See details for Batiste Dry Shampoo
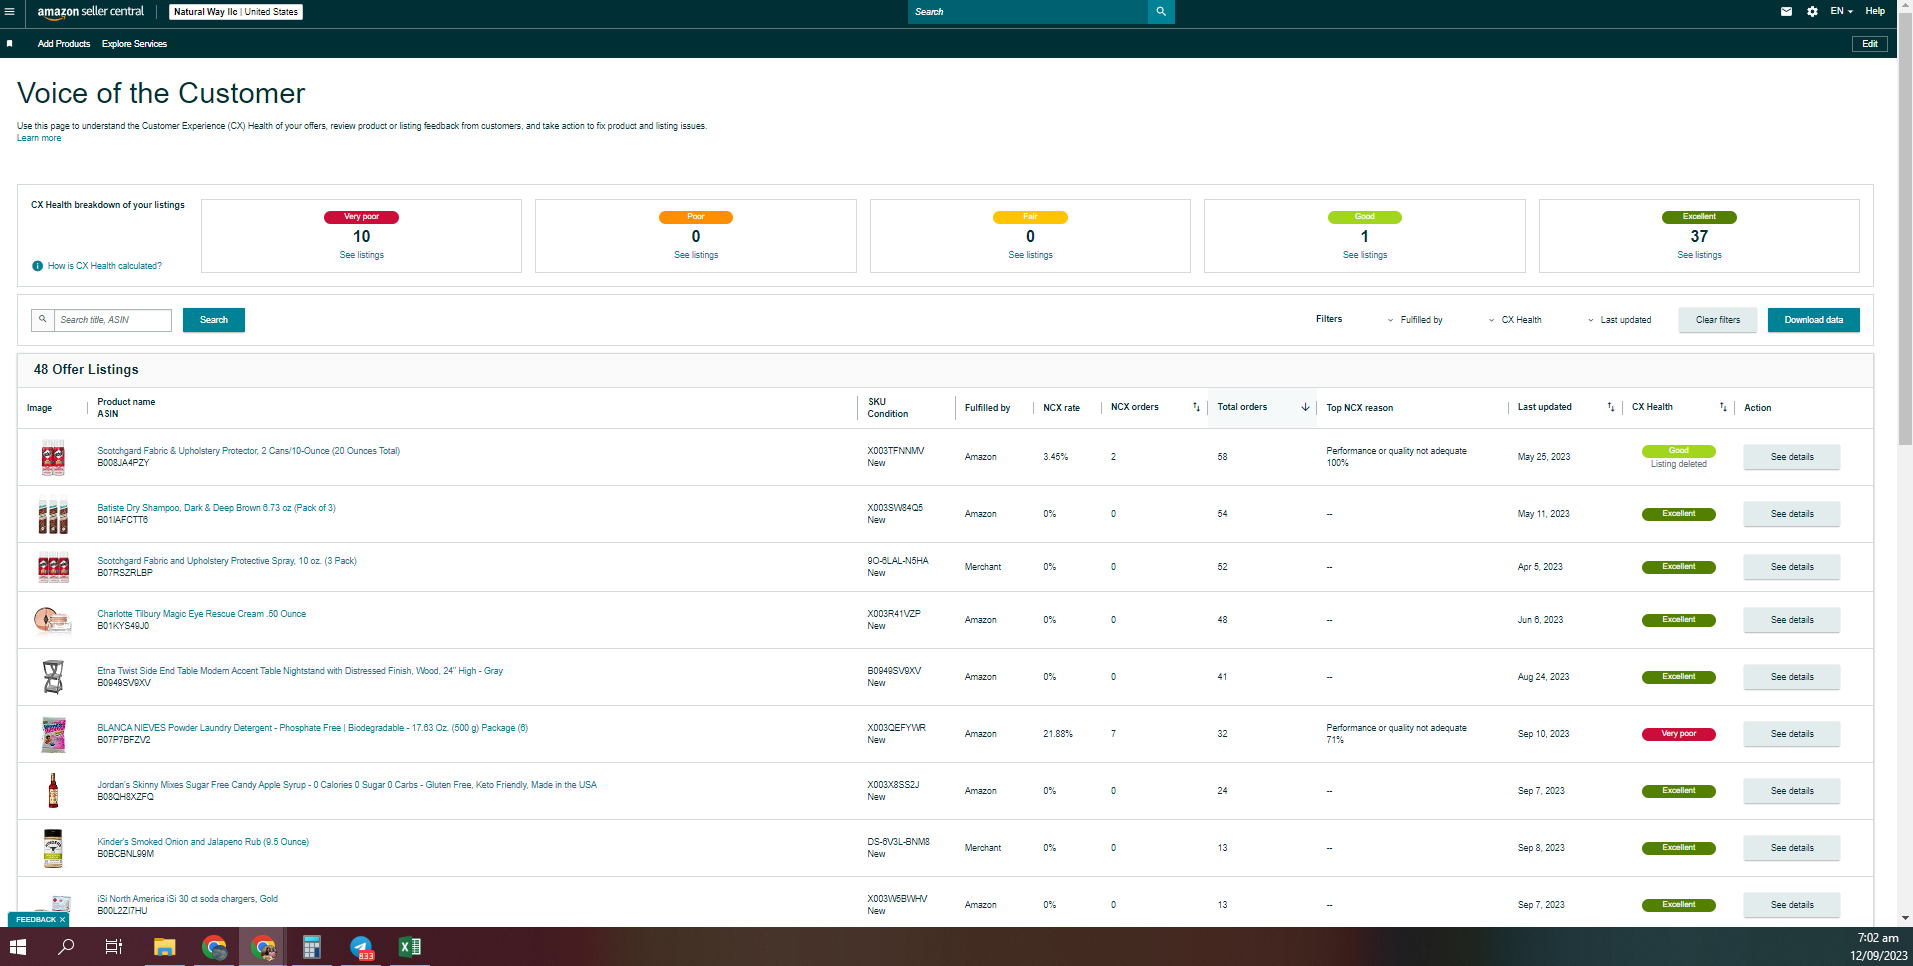The image size is (1913, 966). (1792, 514)
